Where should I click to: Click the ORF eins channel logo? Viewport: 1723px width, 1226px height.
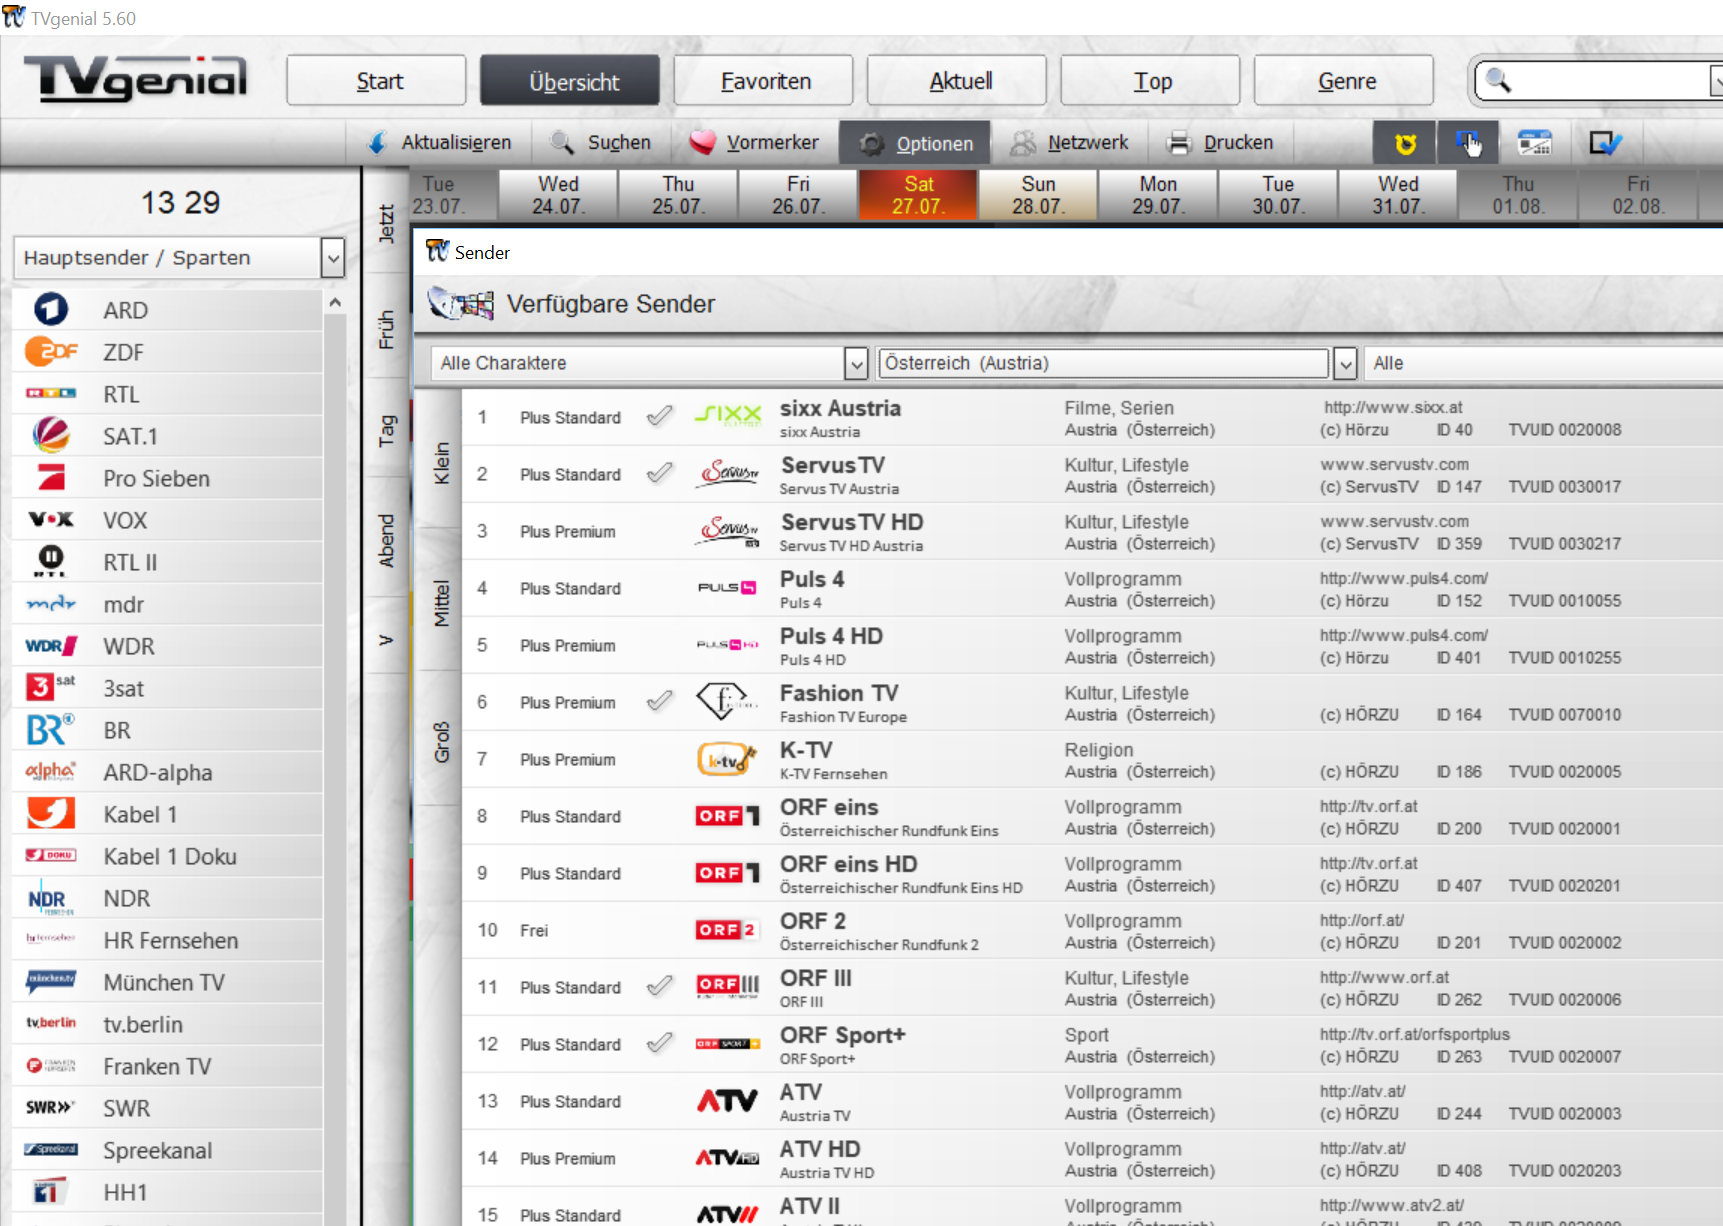pyautogui.click(x=727, y=816)
